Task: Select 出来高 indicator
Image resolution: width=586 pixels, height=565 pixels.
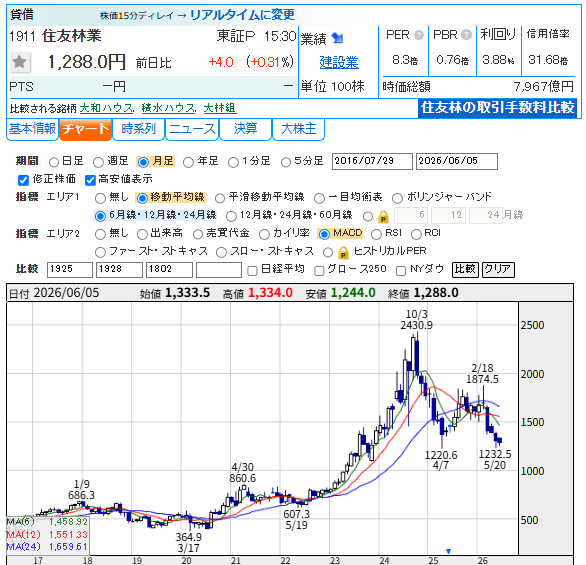Action: pyautogui.click(x=142, y=234)
